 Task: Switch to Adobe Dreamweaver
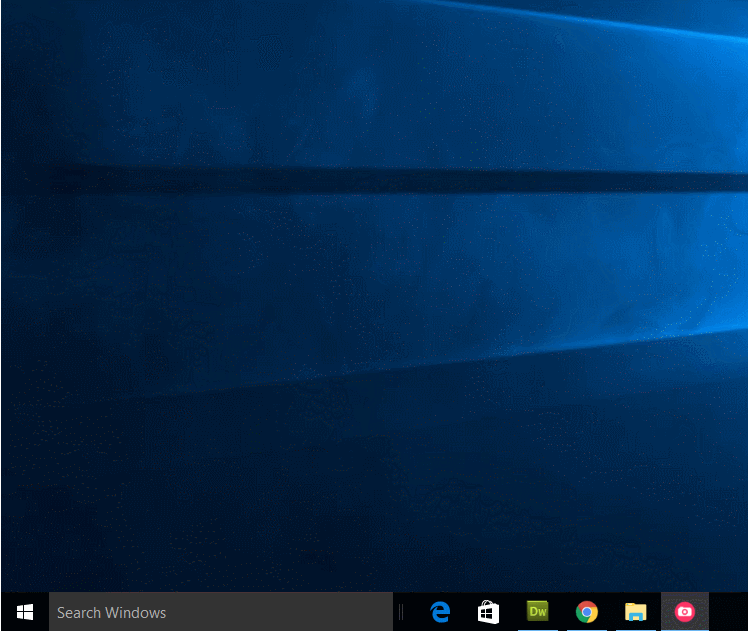click(x=538, y=612)
